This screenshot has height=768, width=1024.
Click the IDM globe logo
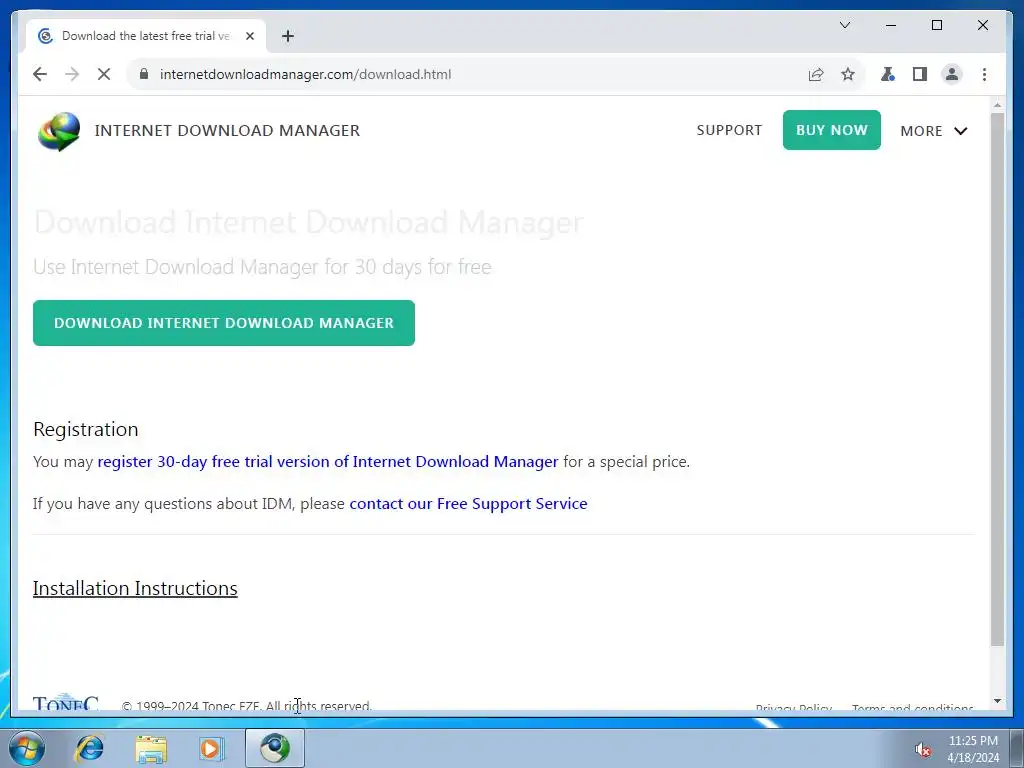(59, 131)
